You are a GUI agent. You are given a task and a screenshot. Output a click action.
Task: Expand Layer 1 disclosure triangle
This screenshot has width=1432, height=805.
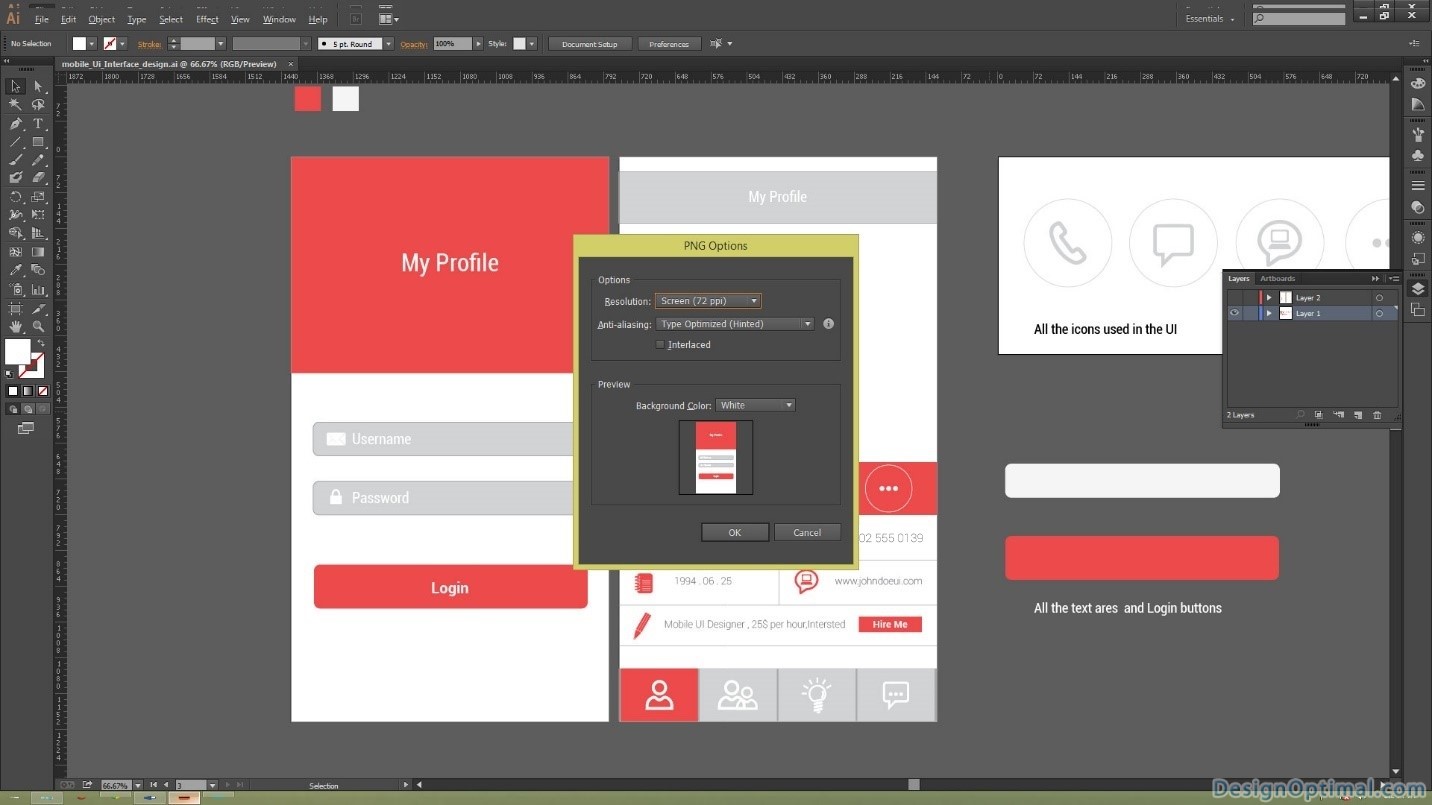pos(1269,313)
